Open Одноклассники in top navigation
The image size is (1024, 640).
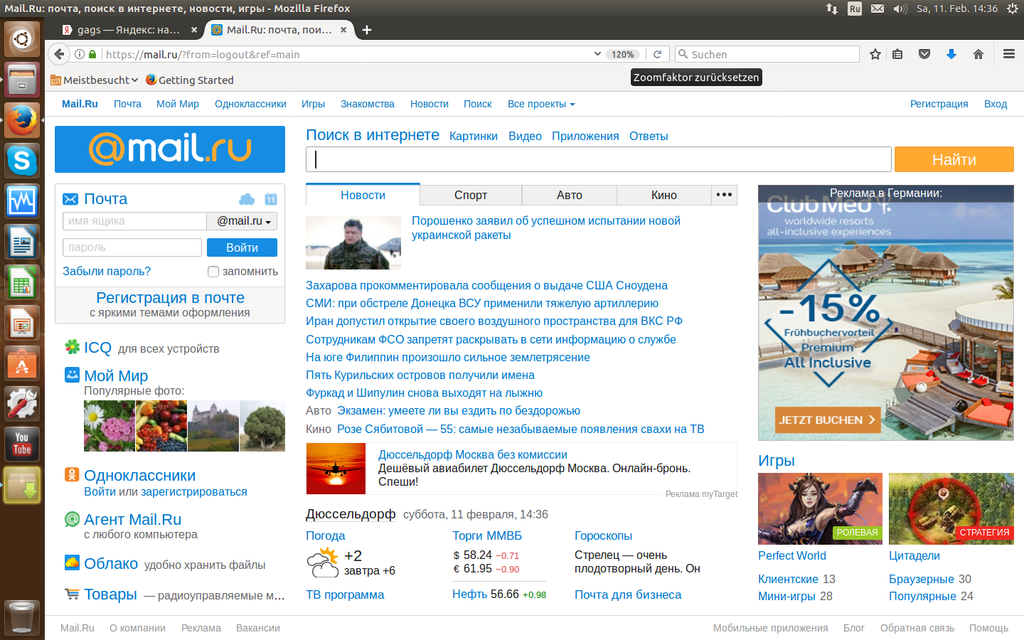(250, 104)
